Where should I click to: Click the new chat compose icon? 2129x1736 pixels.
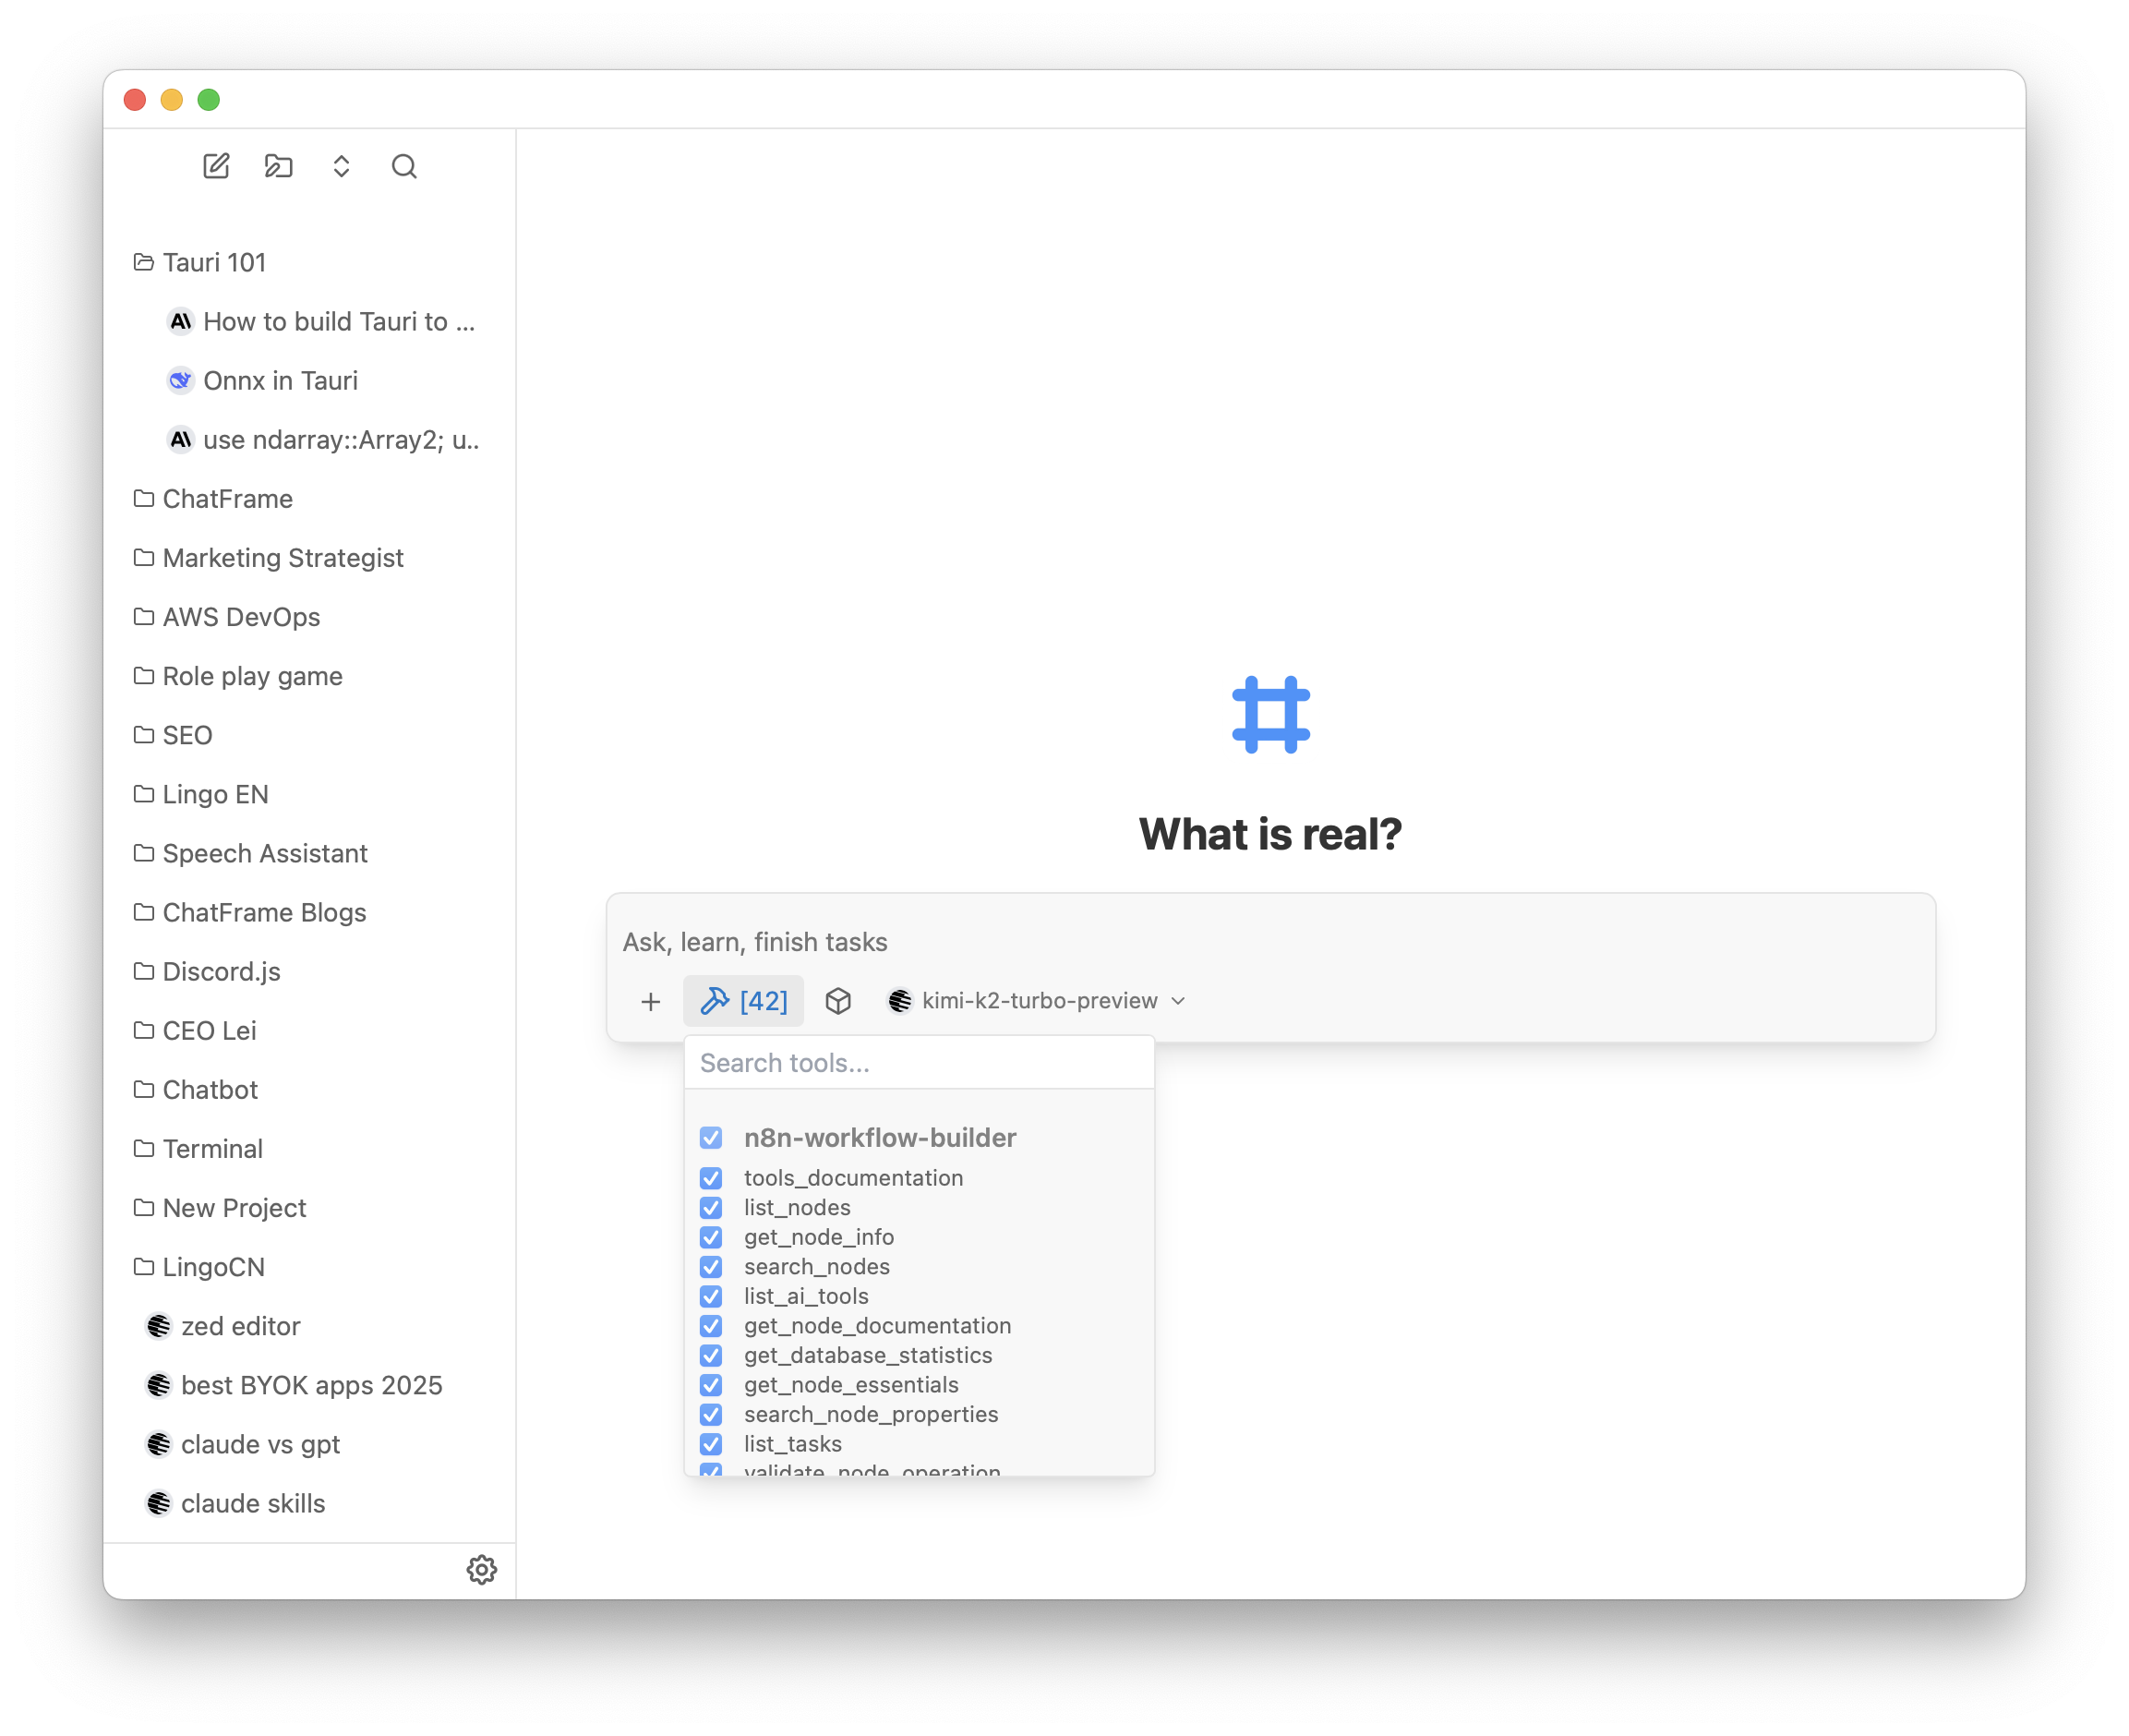tap(216, 166)
